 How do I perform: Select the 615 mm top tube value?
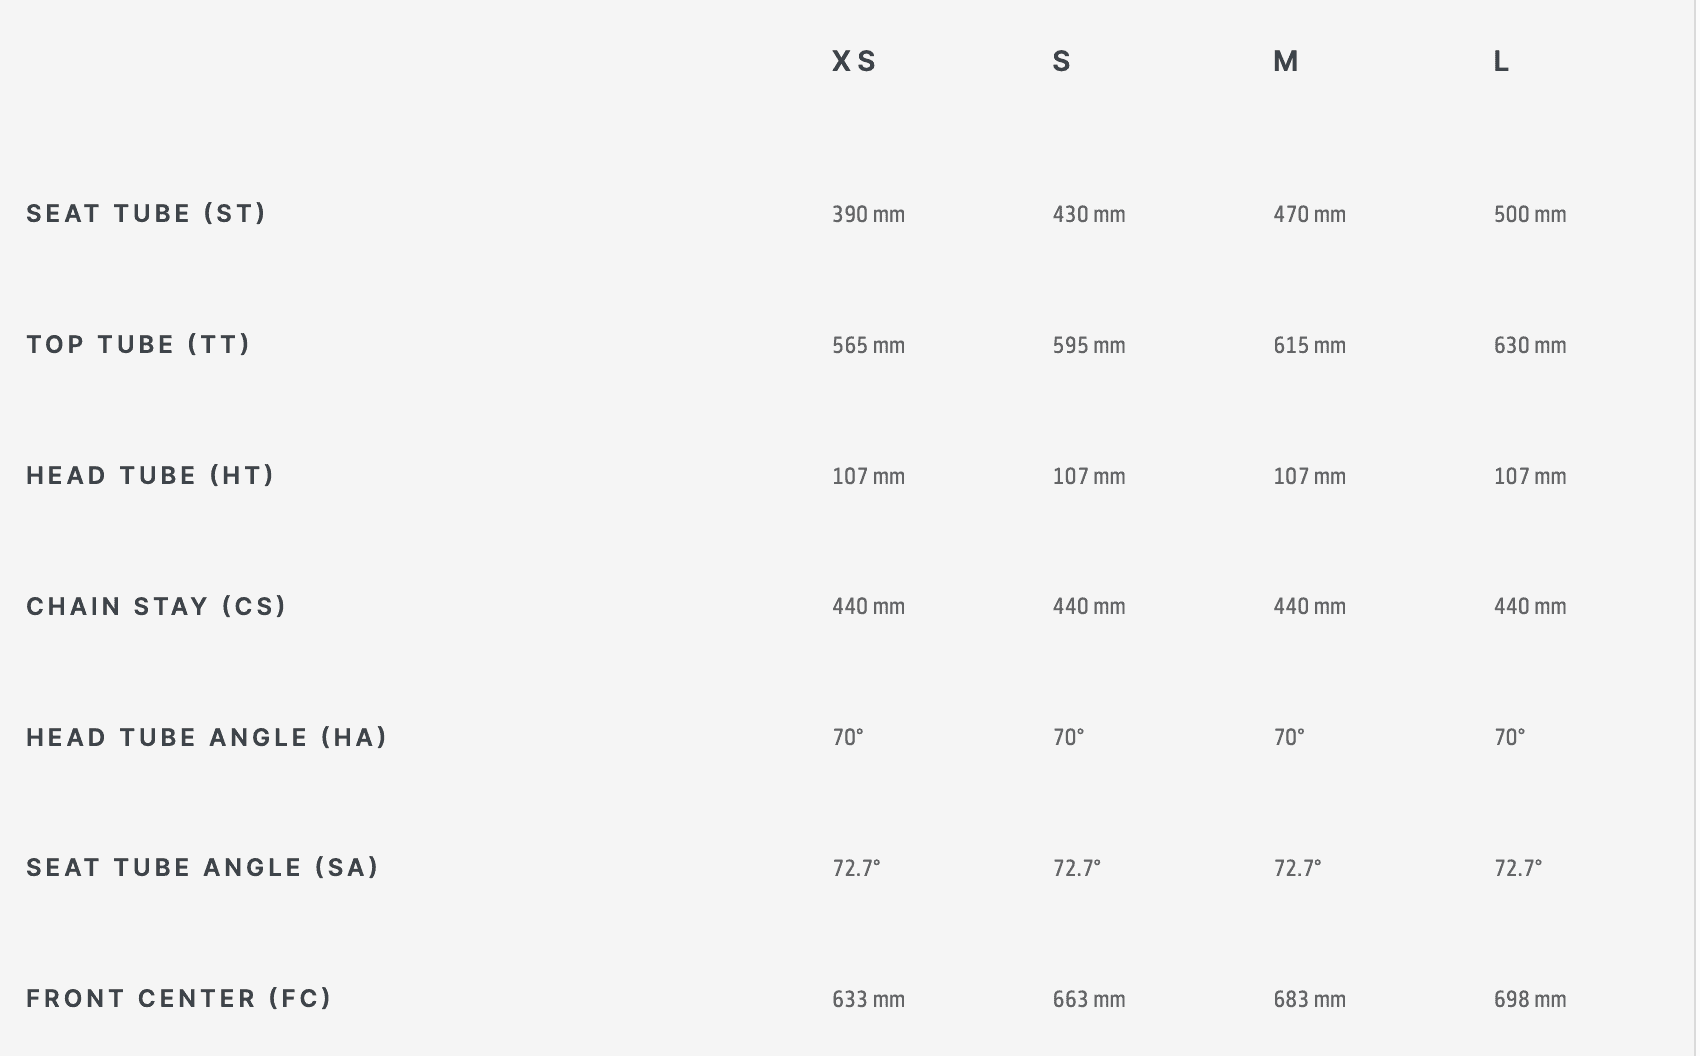pyautogui.click(x=1309, y=346)
